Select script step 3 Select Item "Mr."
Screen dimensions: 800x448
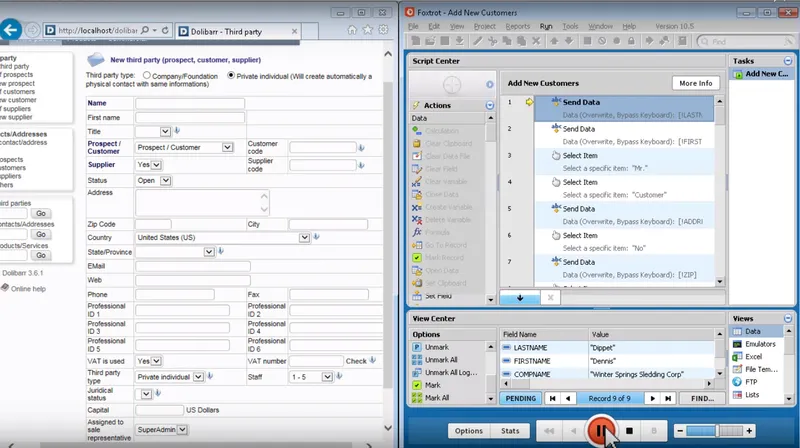click(624, 162)
